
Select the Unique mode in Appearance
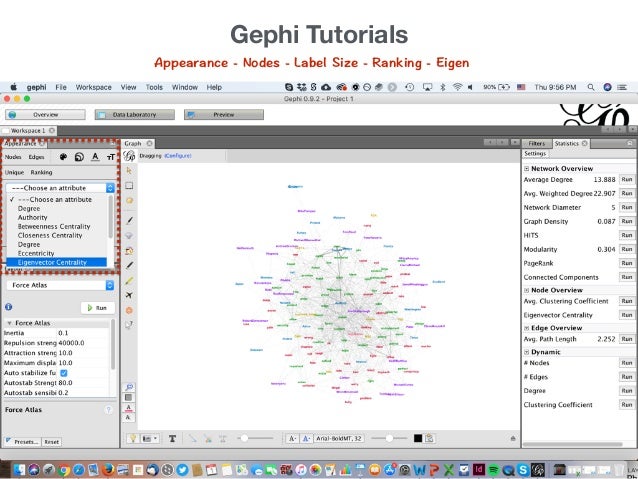click(x=14, y=173)
